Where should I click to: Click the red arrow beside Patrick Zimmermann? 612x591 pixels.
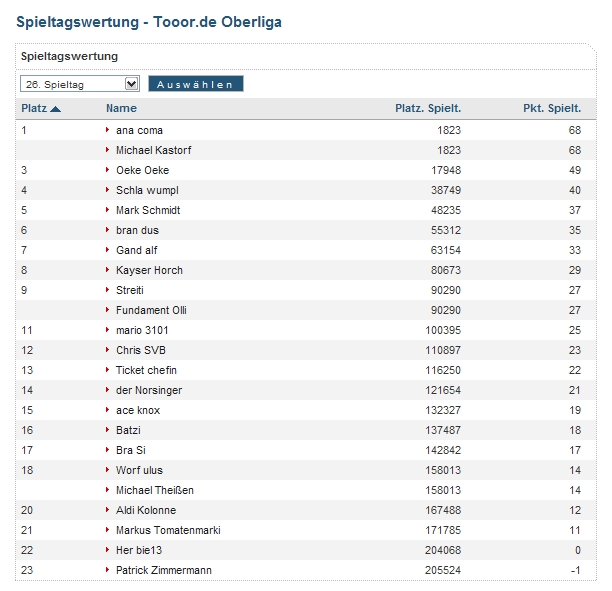(x=108, y=570)
